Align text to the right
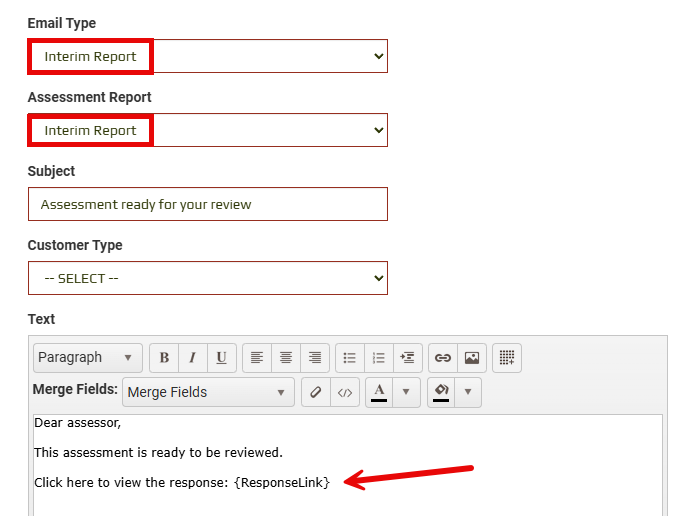The image size is (691, 516). click(315, 358)
